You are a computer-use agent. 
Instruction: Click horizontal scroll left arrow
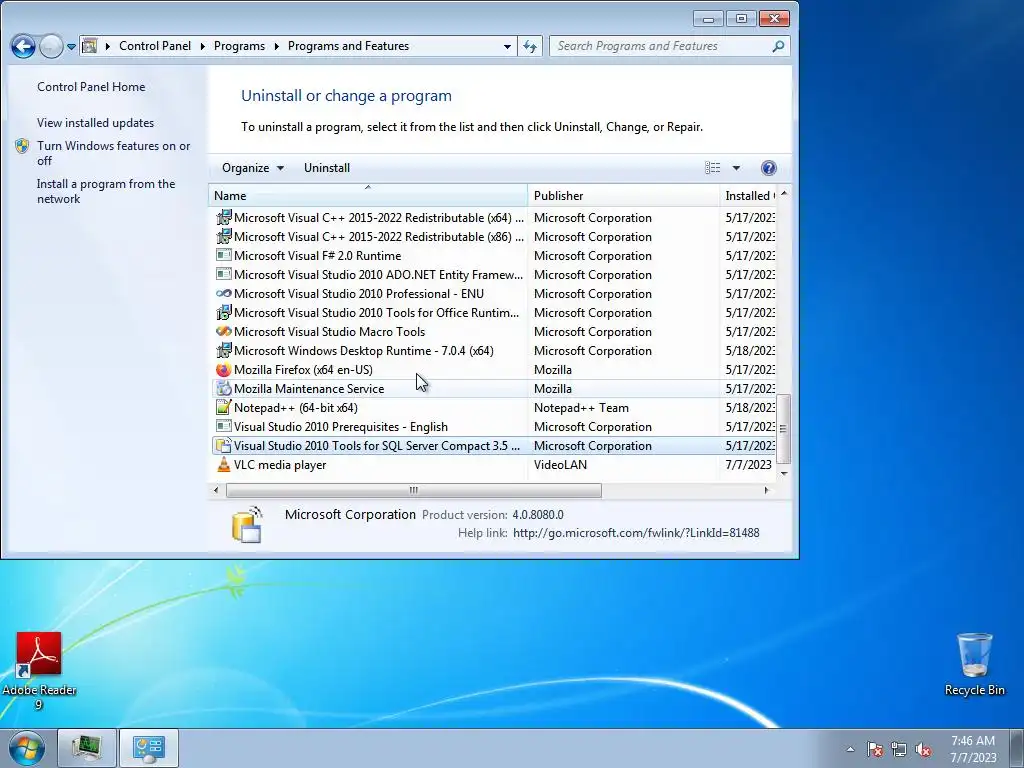tap(216, 490)
